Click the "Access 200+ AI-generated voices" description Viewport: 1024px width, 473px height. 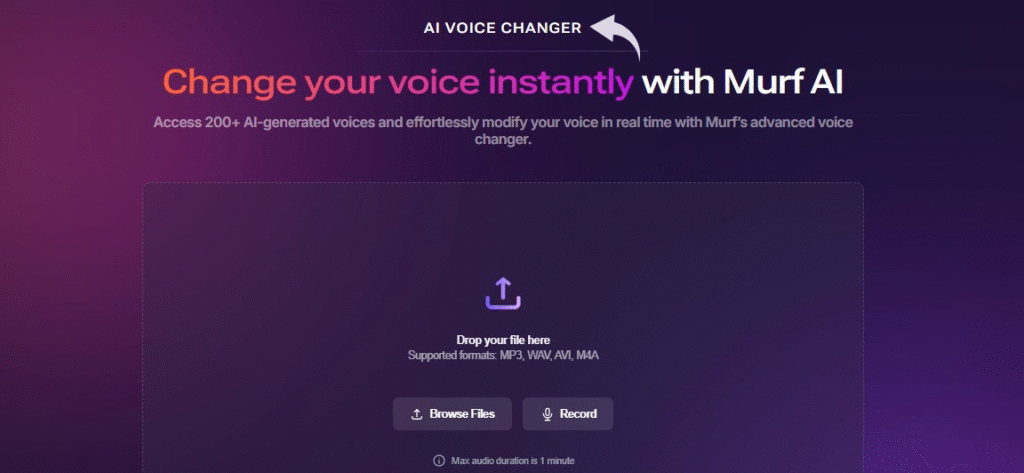click(x=503, y=131)
